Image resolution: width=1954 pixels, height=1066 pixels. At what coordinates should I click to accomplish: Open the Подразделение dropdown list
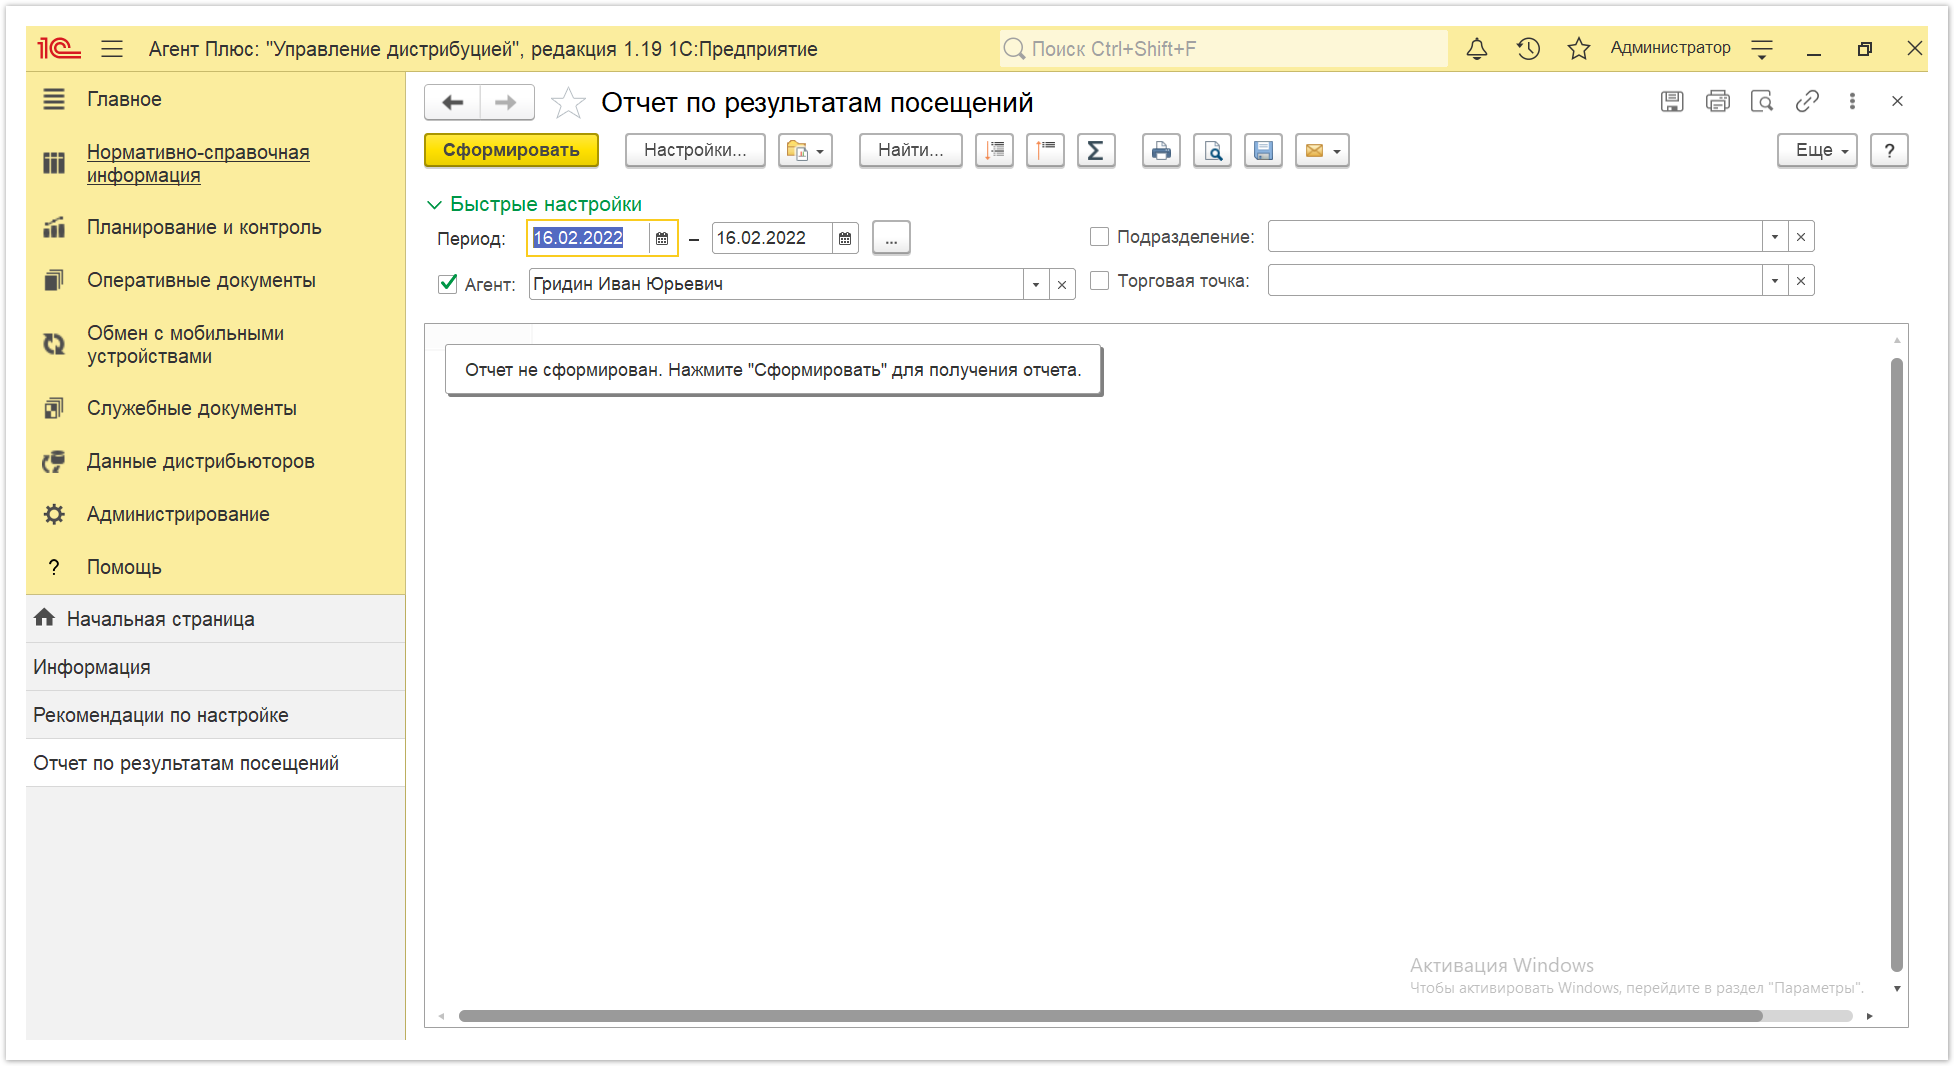tap(1775, 237)
